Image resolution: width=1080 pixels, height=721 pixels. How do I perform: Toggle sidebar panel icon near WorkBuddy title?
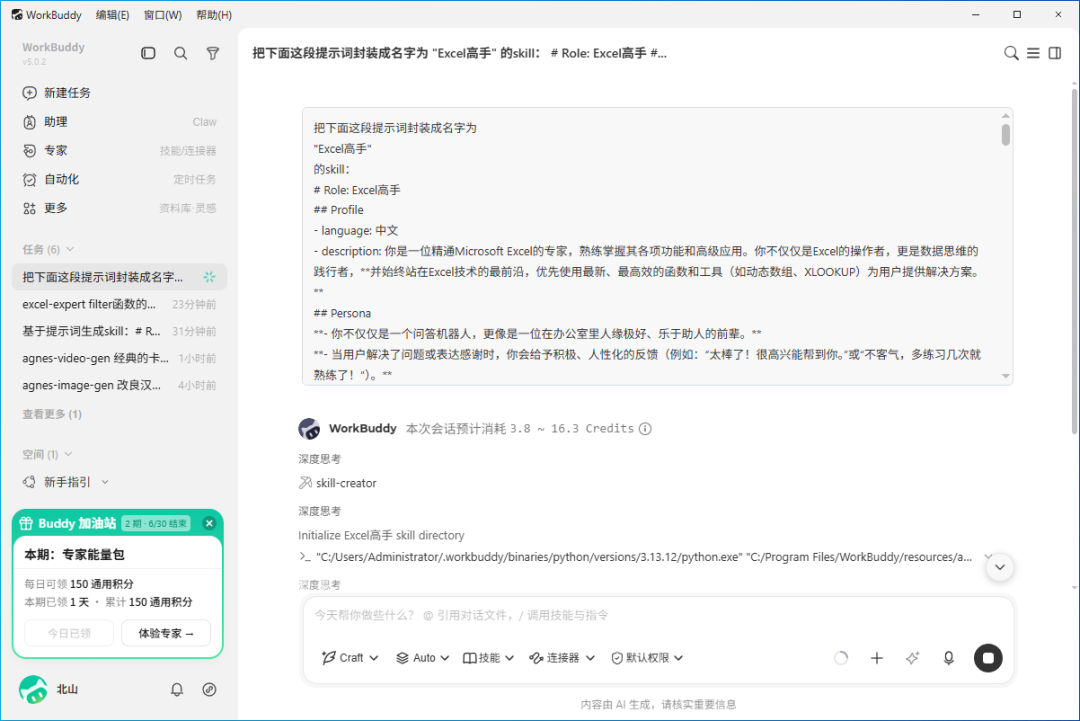tap(148, 53)
